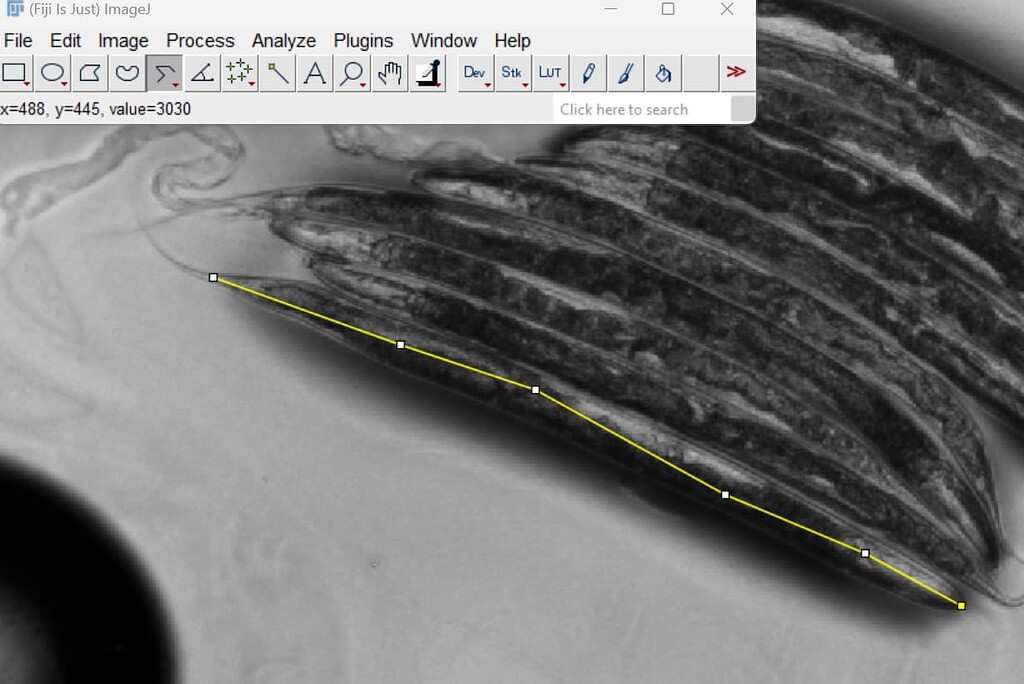Grab the Hand scrolling tool

[388, 72]
